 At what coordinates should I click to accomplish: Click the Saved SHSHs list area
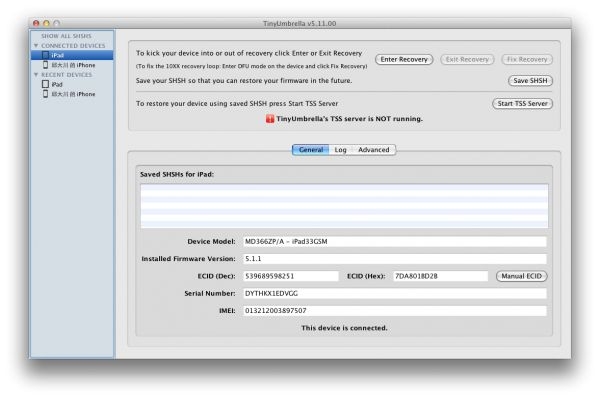click(x=344, y=206)
